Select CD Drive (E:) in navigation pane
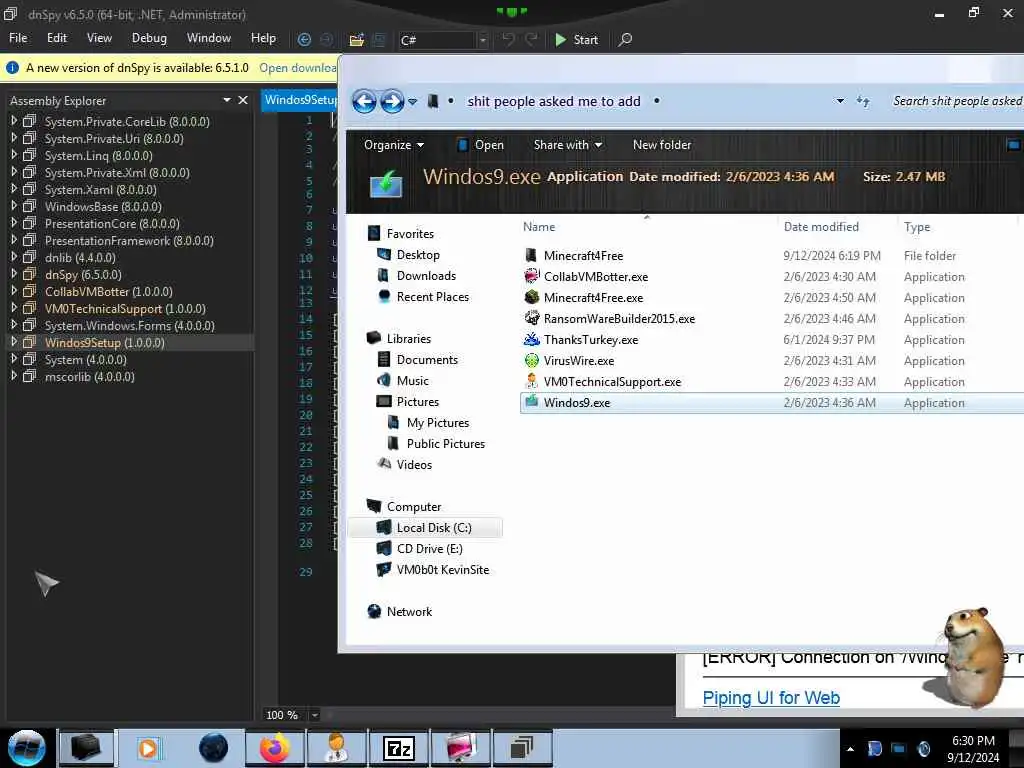Image resolution: width=1024 pixels, height=768 pixels. tap(429, 549)
